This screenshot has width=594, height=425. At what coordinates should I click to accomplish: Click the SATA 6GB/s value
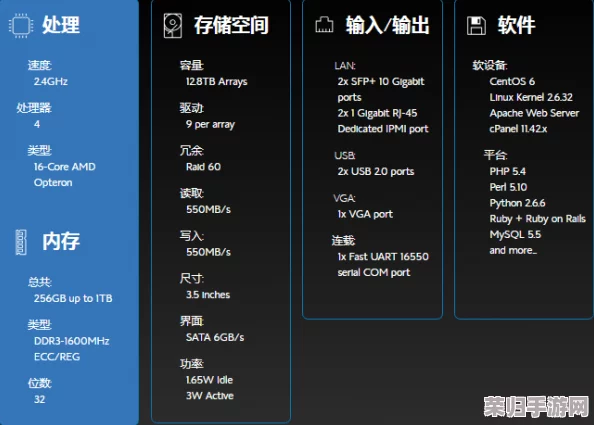(x=215, y=337)
